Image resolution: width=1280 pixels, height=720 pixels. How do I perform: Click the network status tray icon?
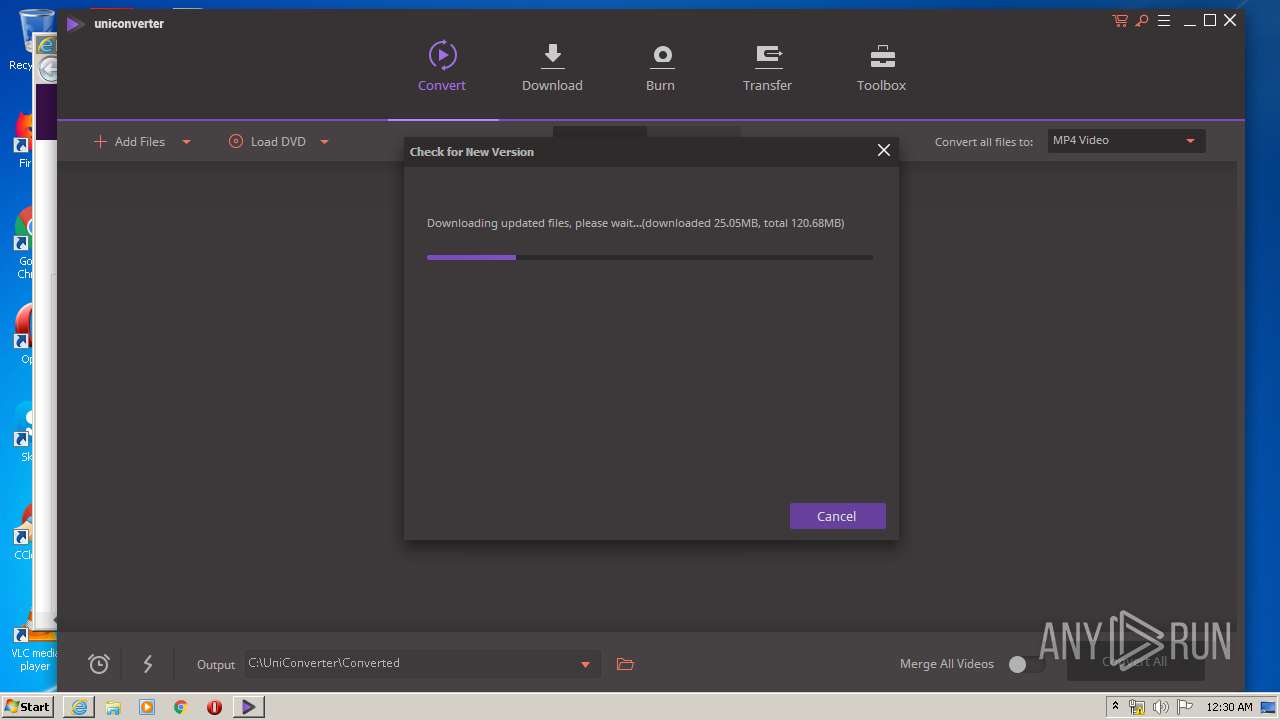(x=1137, y=707)
